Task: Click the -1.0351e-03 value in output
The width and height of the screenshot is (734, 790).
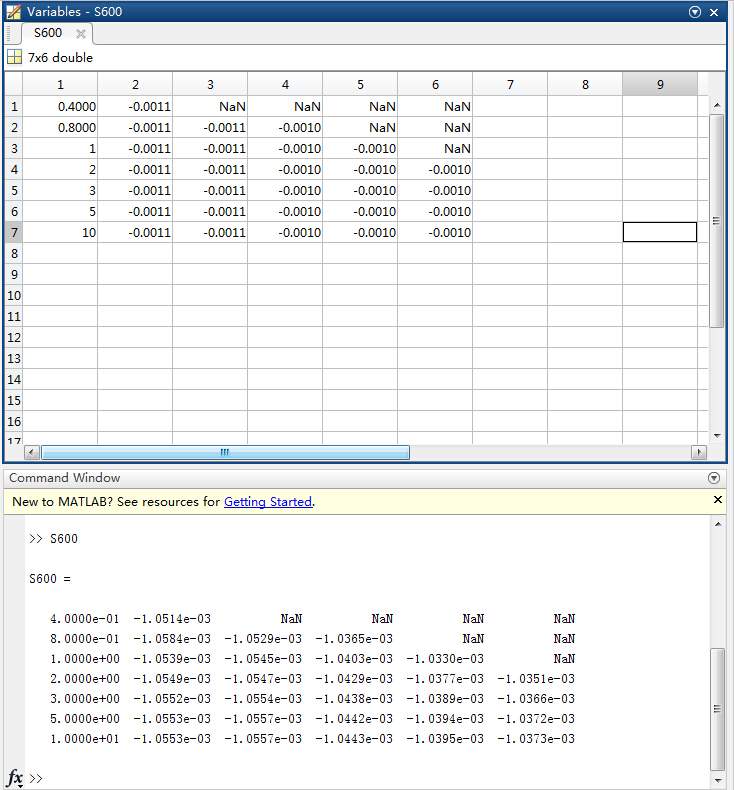Action: (x=536, y=679)
